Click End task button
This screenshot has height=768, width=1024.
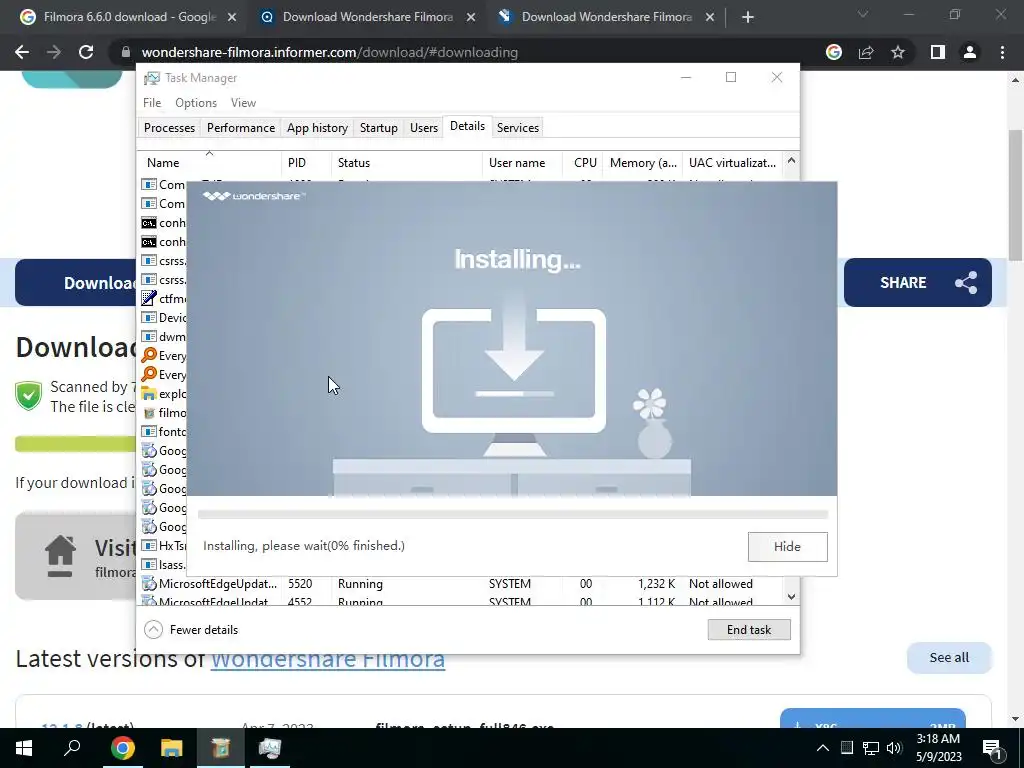pyautogui.click(x=749, y=630)
